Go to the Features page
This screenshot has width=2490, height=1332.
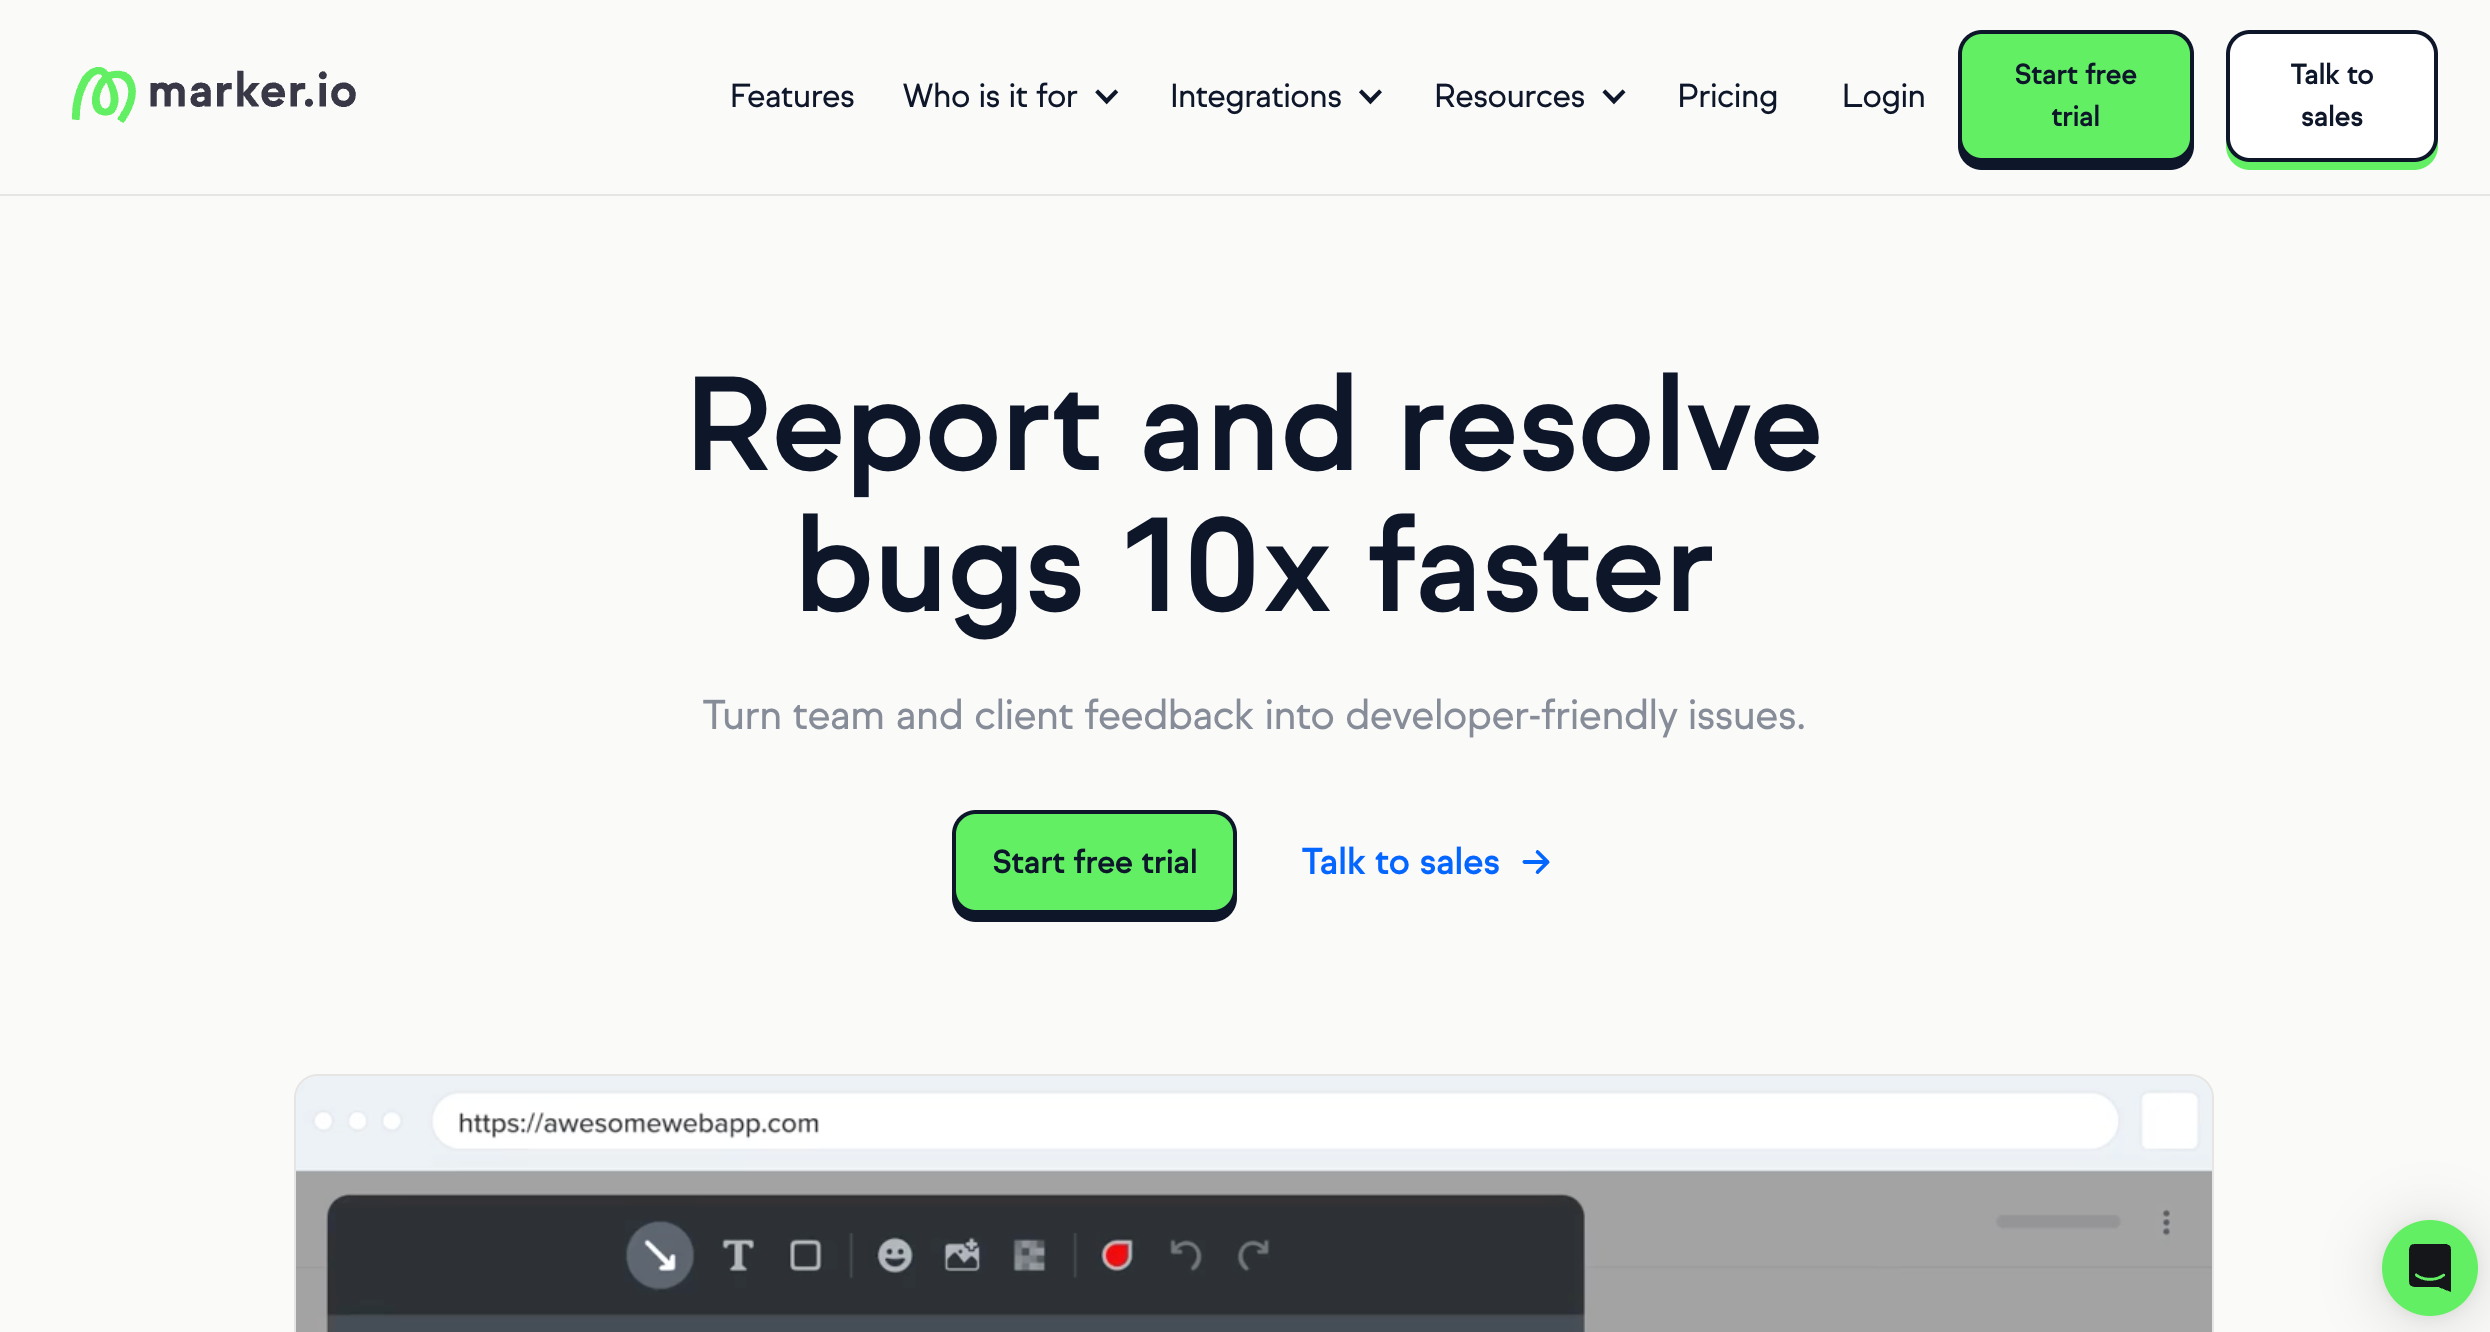[x=791, y=96]
